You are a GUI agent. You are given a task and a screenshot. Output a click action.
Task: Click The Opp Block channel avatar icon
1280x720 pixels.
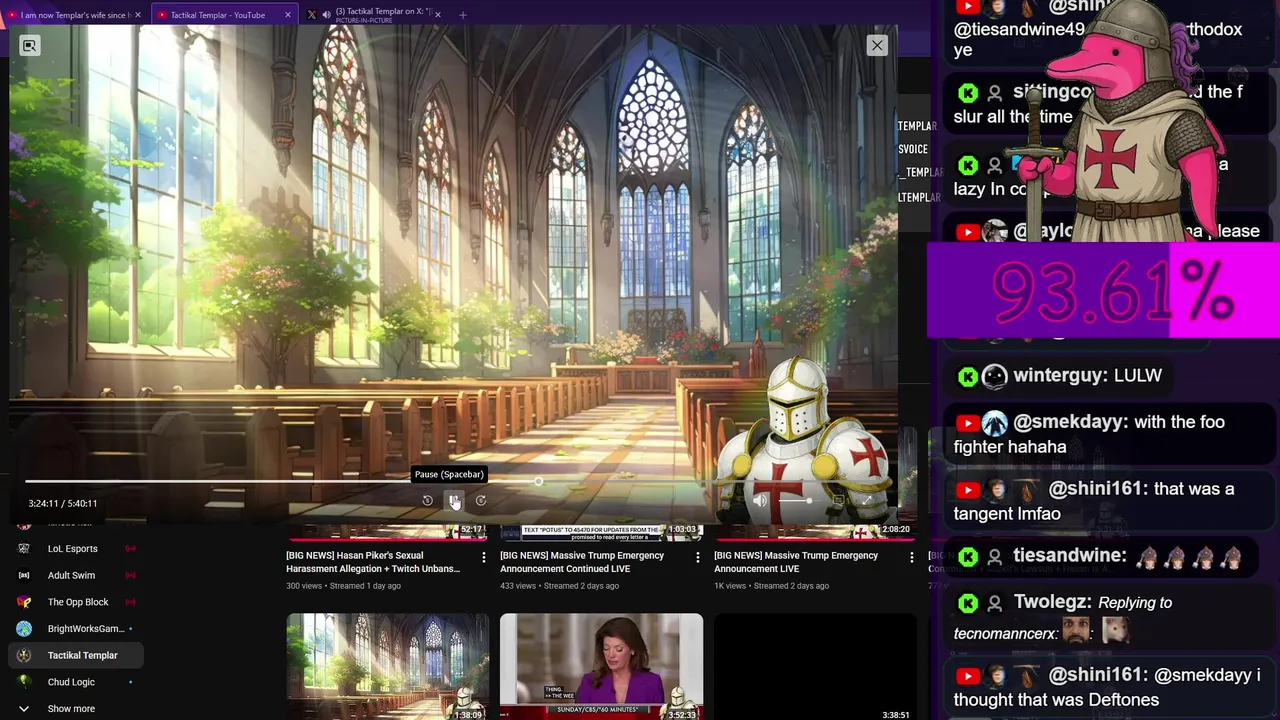point(24,602)
